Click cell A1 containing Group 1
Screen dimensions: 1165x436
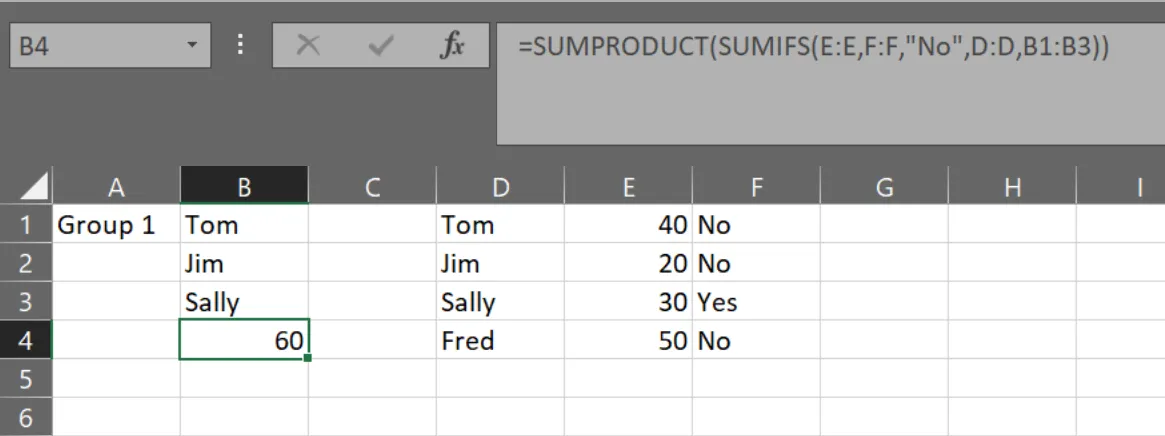point(116,225)
